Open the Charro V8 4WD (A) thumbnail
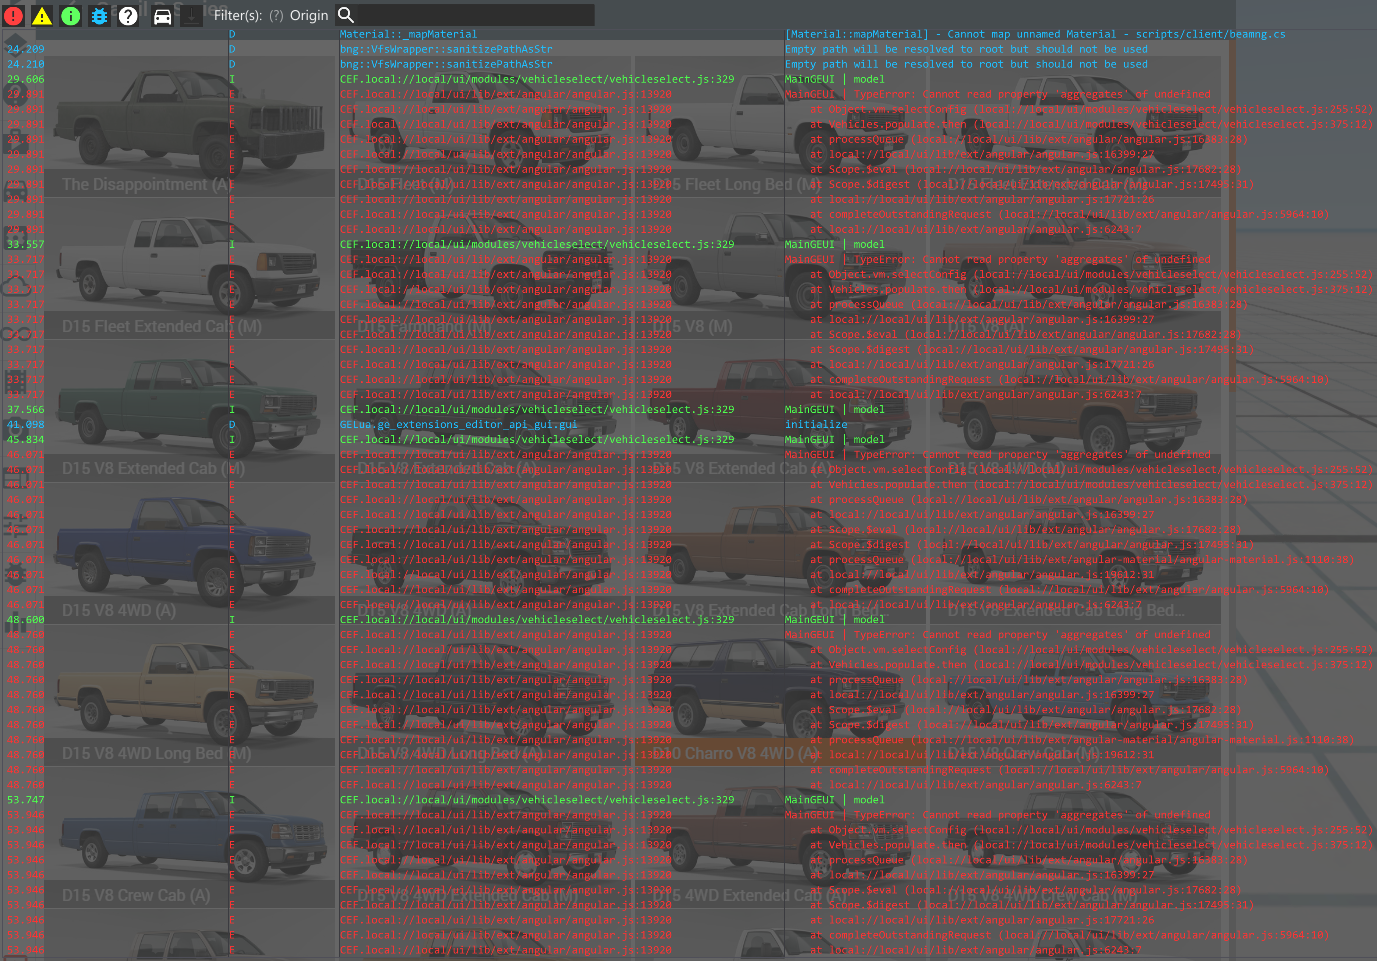This screenshot has width=1377, height=961. coord(780,695)
